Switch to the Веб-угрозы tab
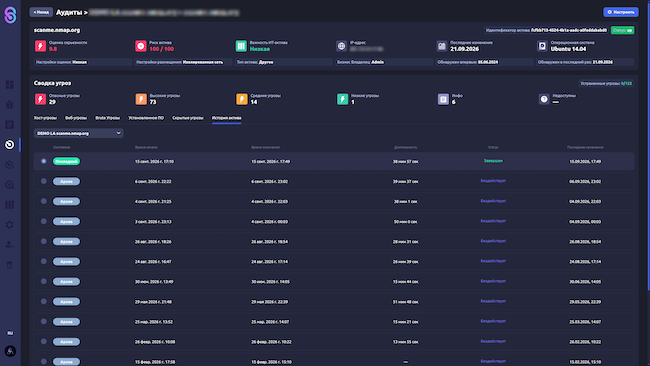650x366 pixels. 76,118
